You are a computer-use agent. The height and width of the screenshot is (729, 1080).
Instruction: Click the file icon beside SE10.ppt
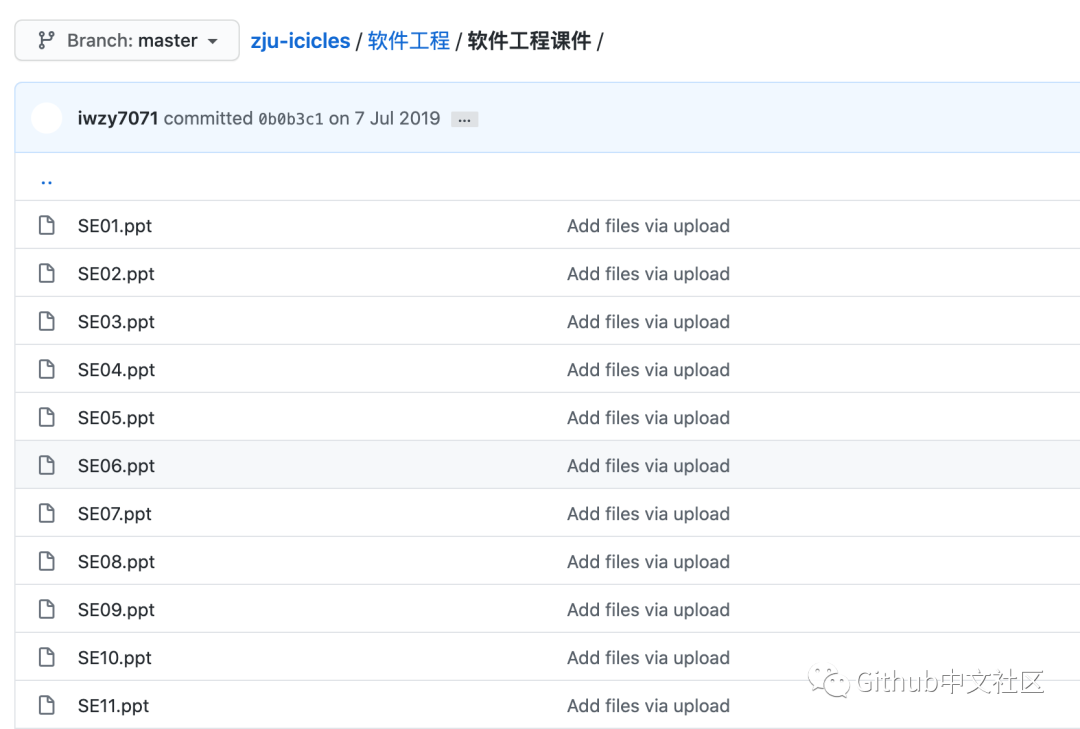pyautogui.click(x=46, y=658)
